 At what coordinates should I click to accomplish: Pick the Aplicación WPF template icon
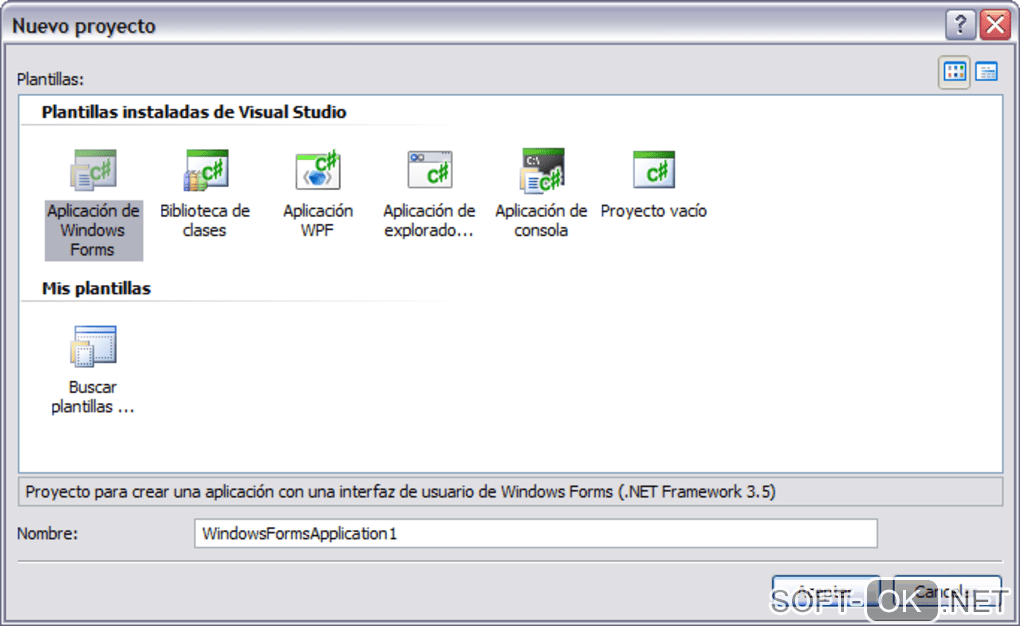[318, 170]
